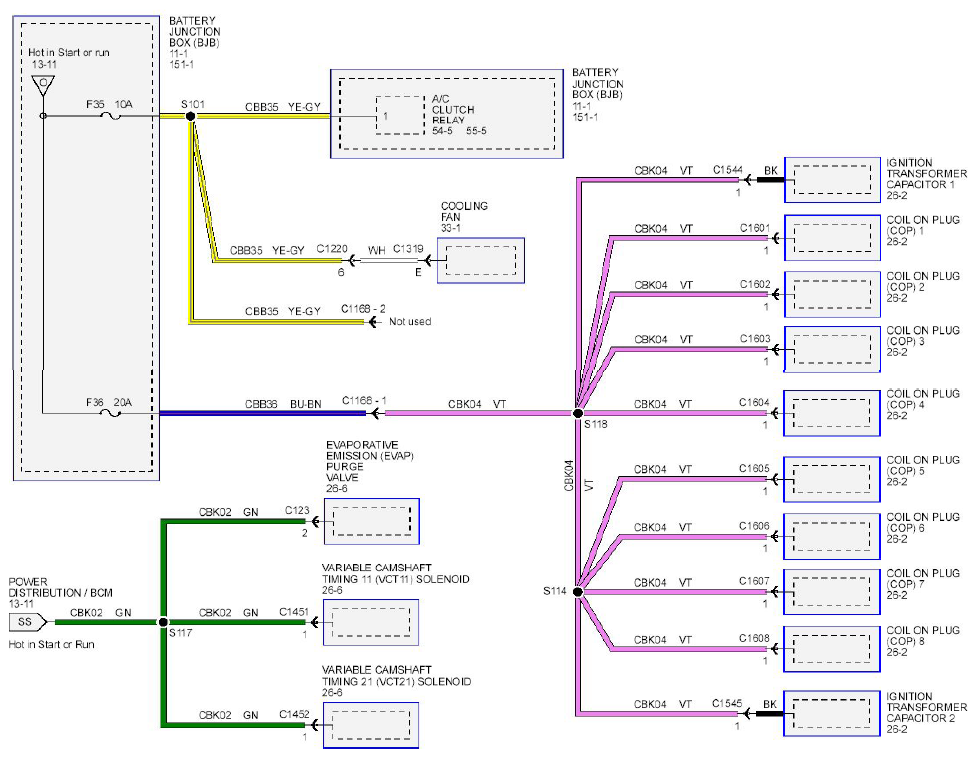Click the C1168 - 2 Not used connector
The image size is (977, 758).
(374, 322)
